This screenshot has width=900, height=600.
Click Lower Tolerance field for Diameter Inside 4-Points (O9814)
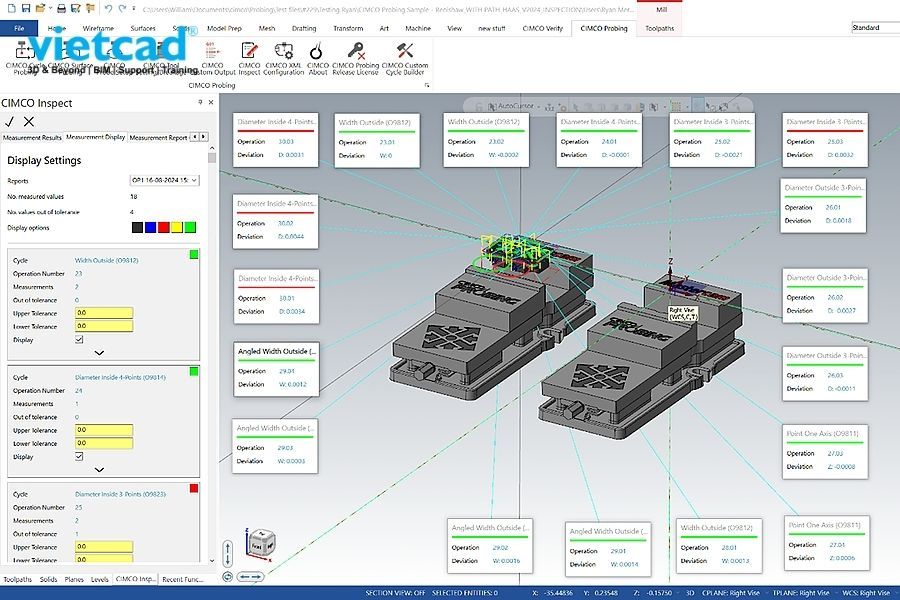coord(104,443)
